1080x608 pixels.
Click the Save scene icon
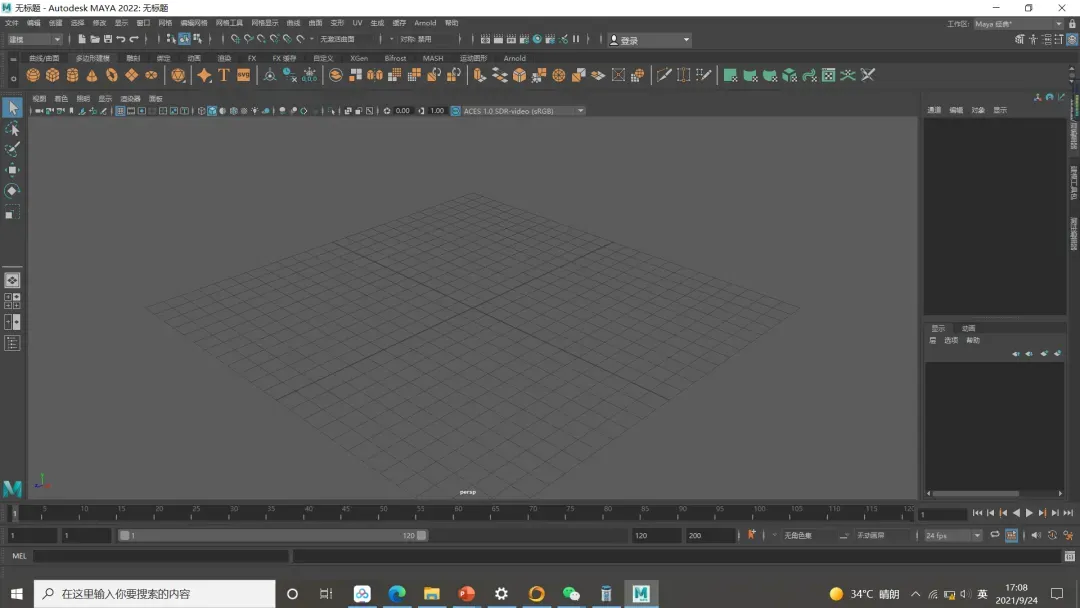107,40
